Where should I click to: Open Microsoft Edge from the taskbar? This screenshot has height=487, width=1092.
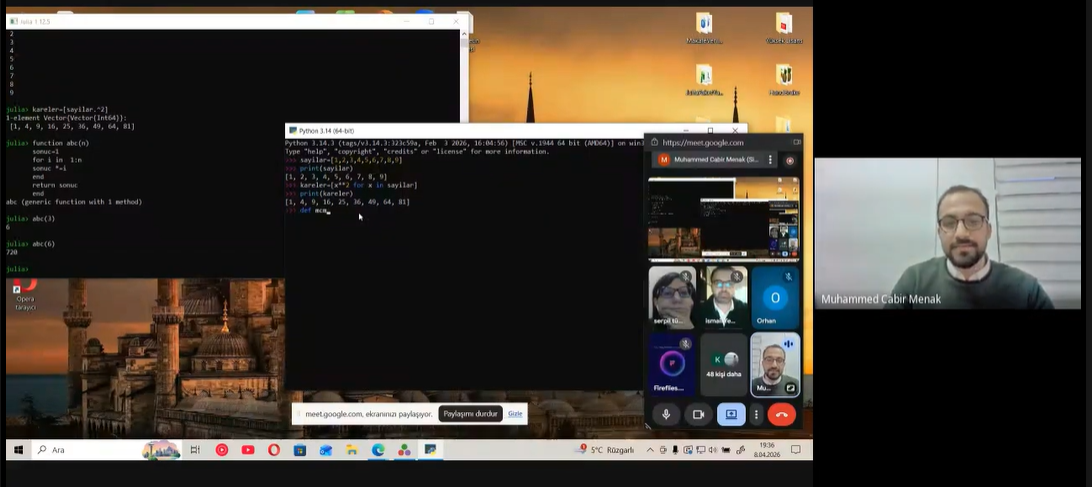(x=378, y=450)
